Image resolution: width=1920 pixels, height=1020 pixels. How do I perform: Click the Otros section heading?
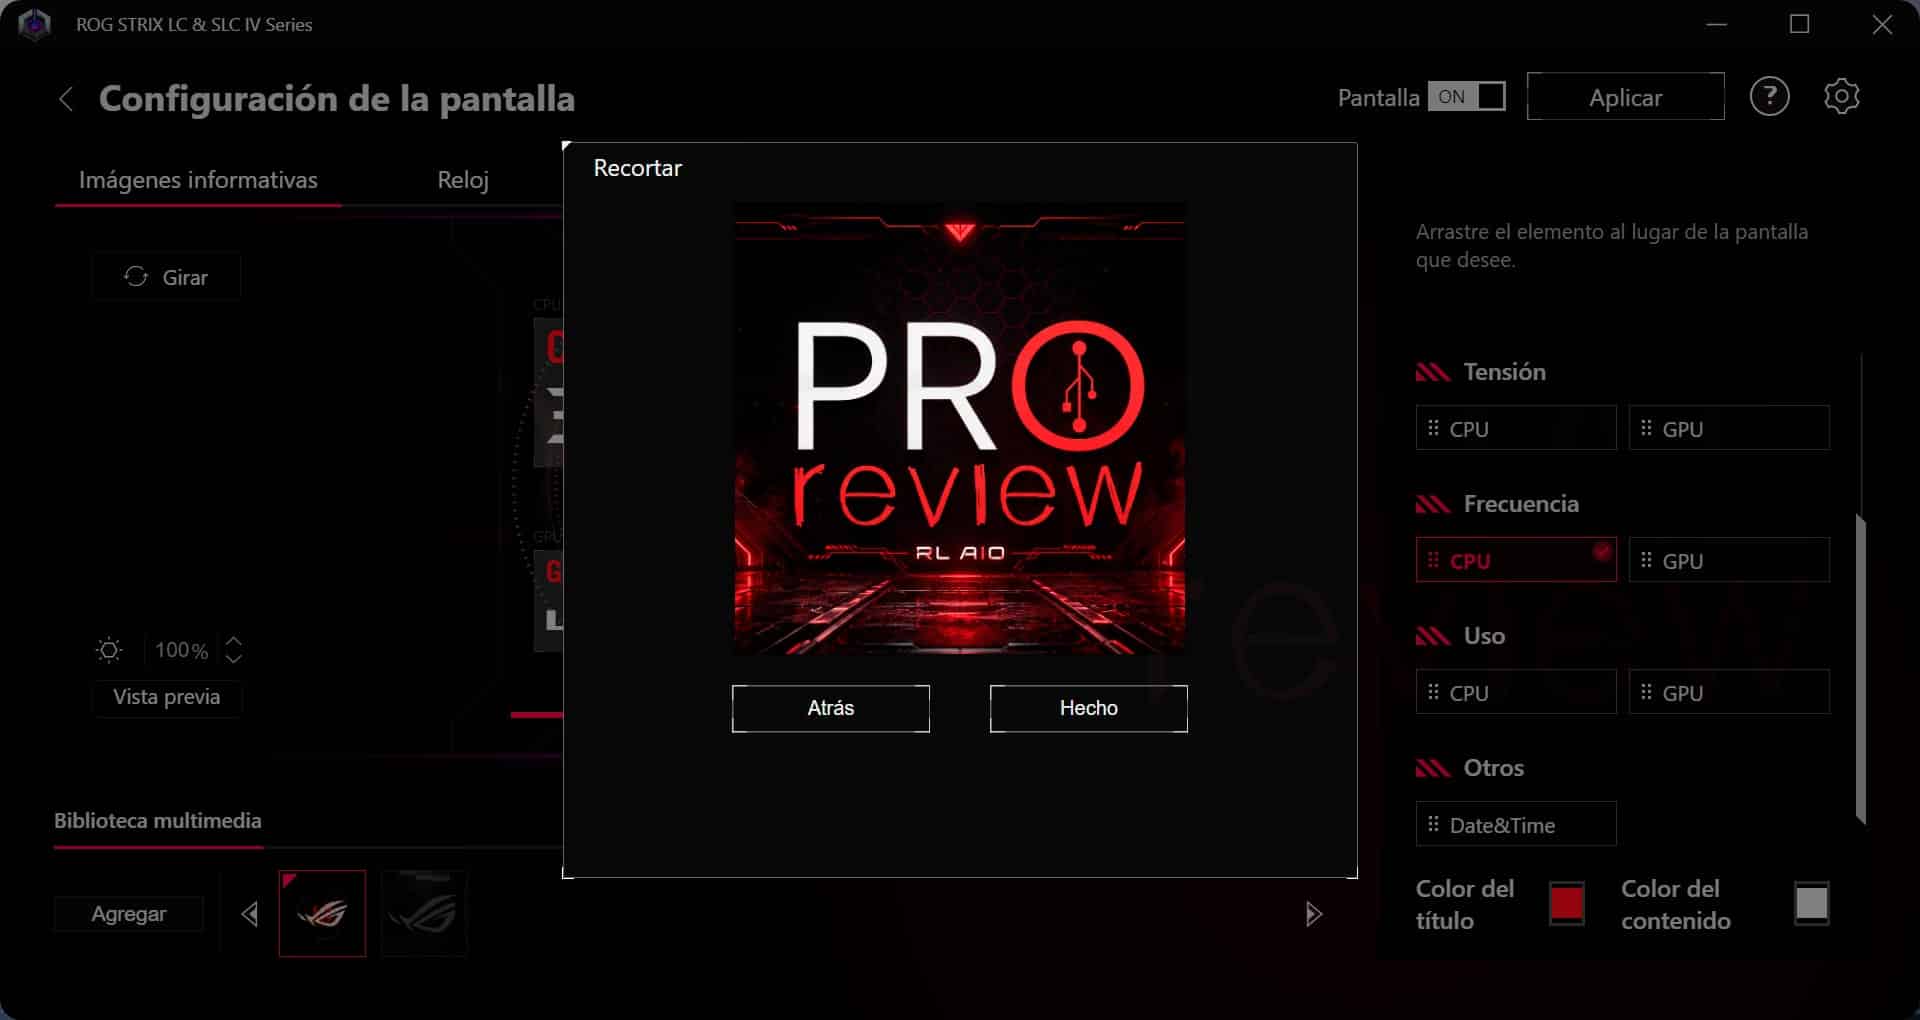pos(1493,768)
